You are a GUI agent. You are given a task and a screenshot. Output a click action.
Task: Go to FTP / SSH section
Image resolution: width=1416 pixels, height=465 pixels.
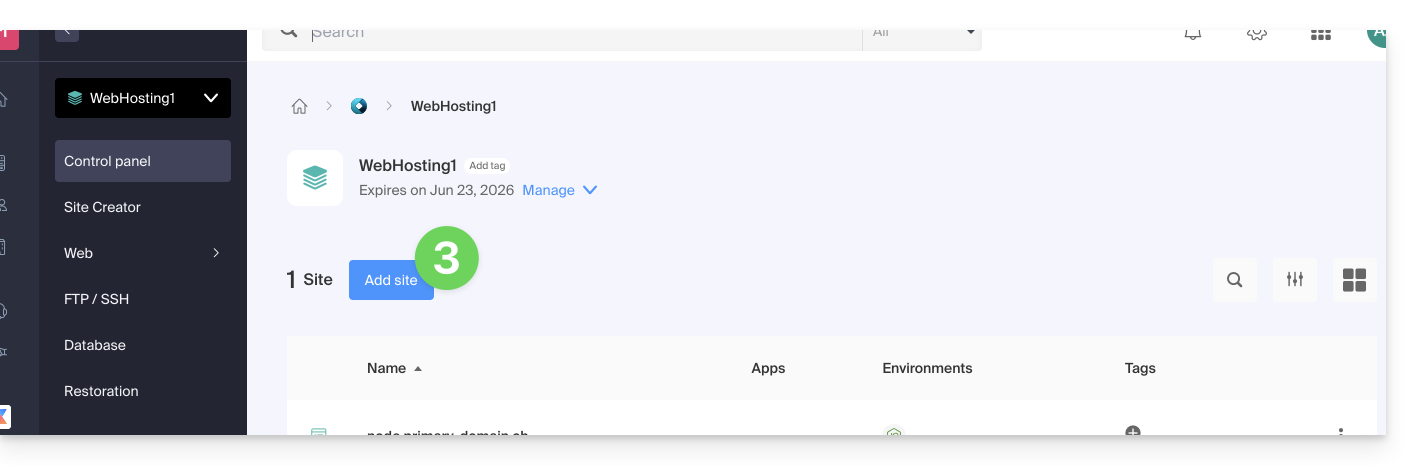(96, 299)
